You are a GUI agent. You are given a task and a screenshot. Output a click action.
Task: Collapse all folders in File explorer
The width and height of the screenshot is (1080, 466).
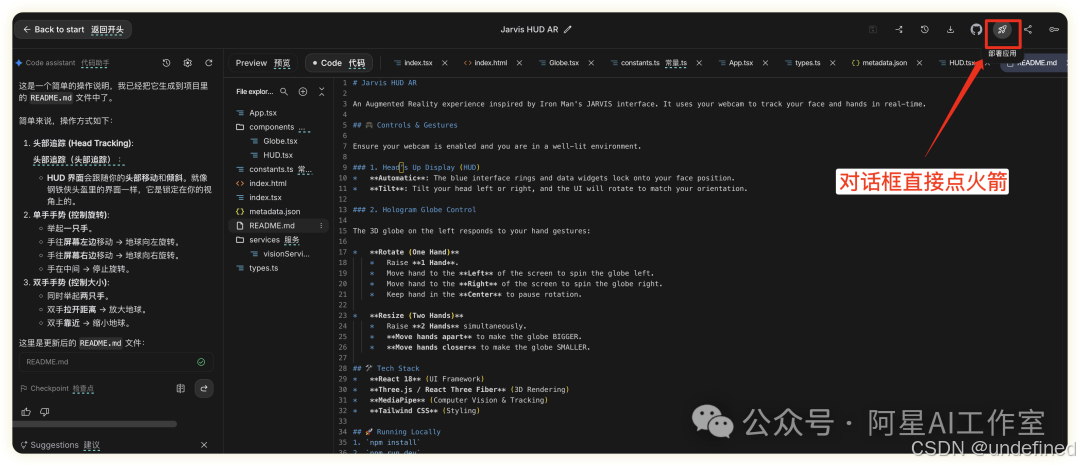pos(321,92)
